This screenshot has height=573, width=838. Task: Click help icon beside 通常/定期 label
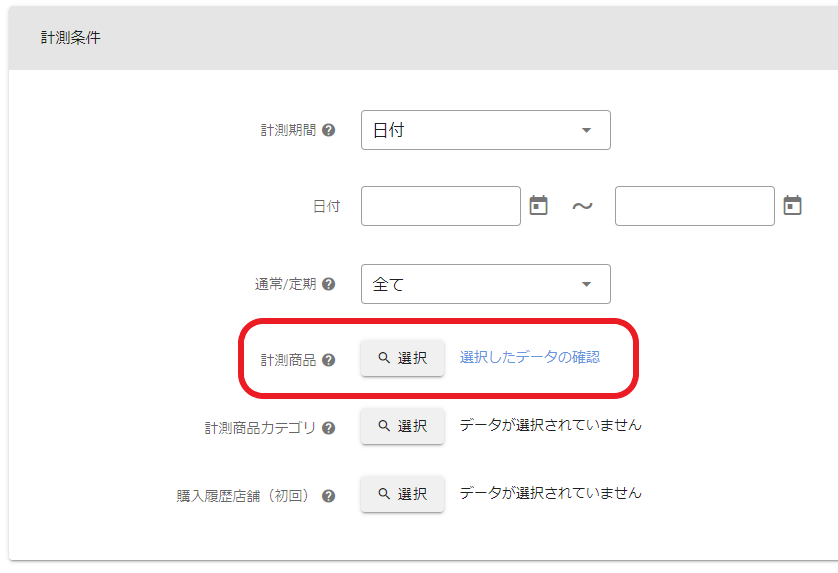[328, 284]
